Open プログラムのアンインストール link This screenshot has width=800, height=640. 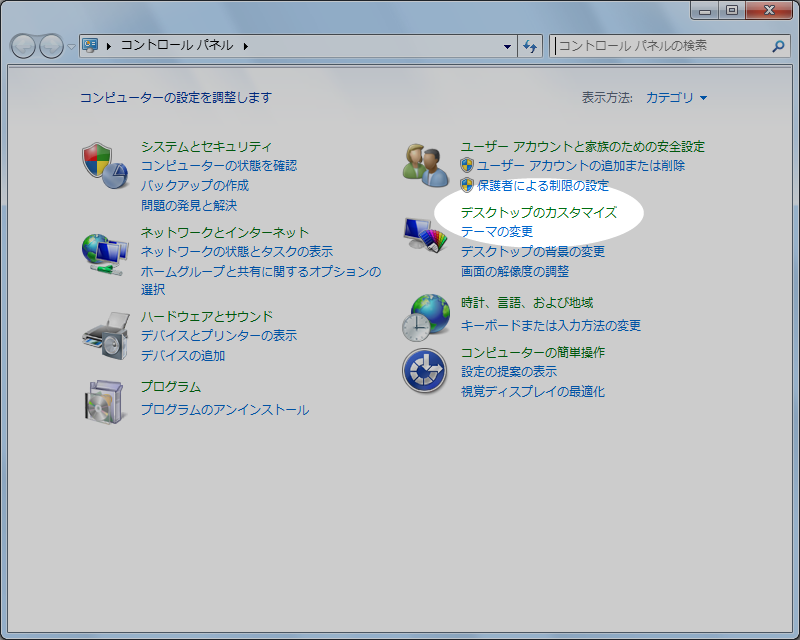[224, 410]
